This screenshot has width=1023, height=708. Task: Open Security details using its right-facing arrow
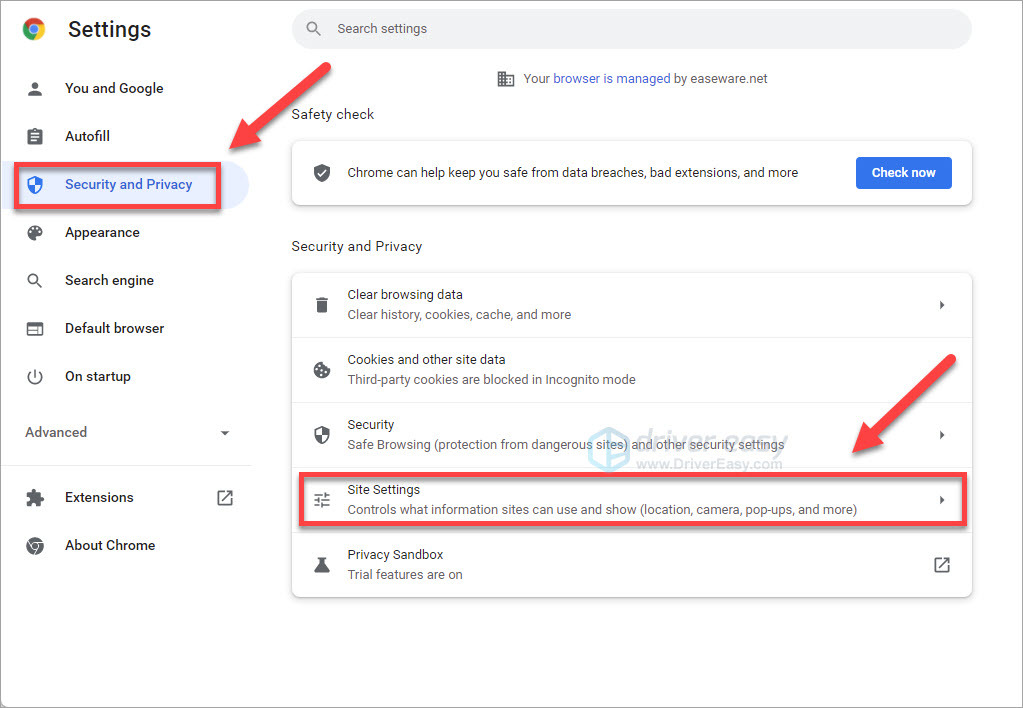941,434
